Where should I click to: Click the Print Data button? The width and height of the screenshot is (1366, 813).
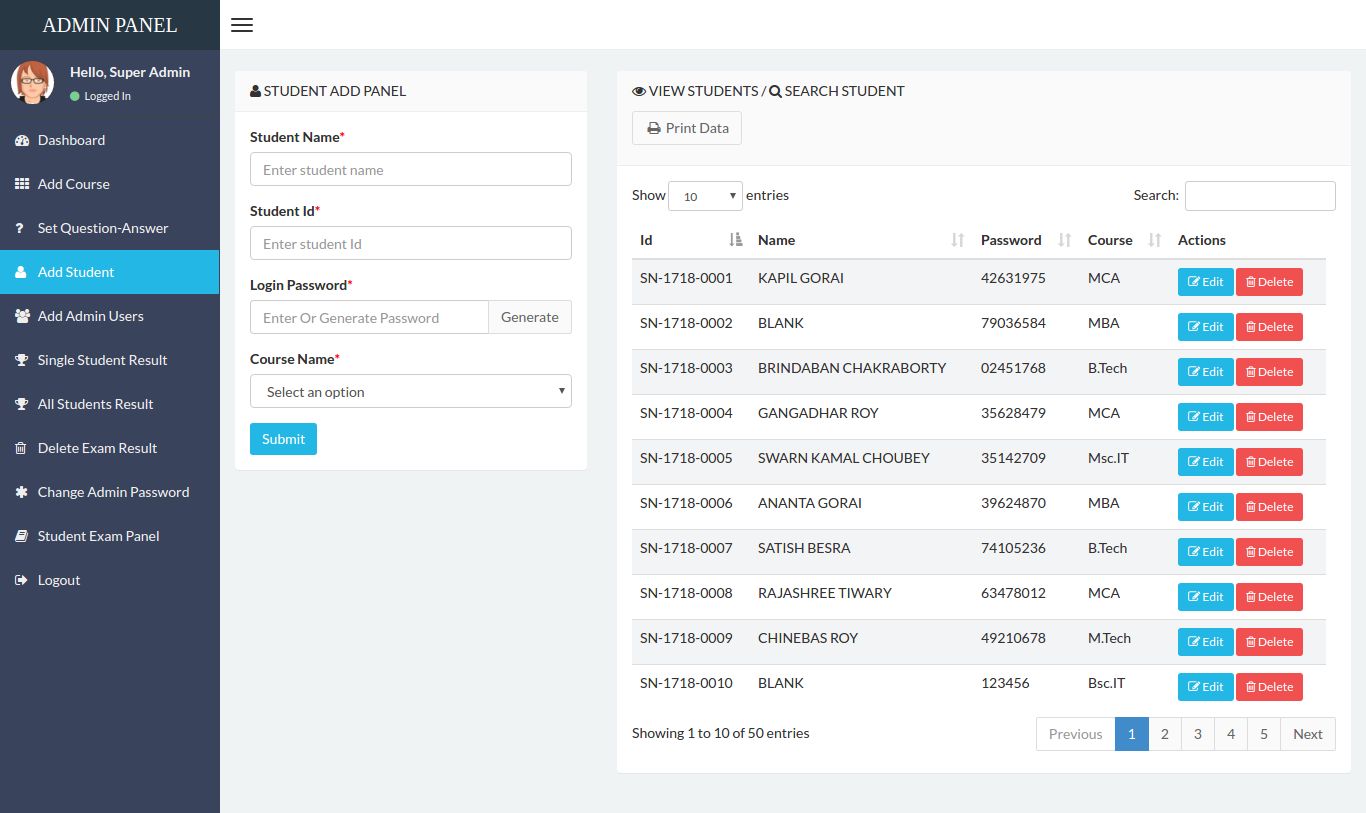[687, 128]
